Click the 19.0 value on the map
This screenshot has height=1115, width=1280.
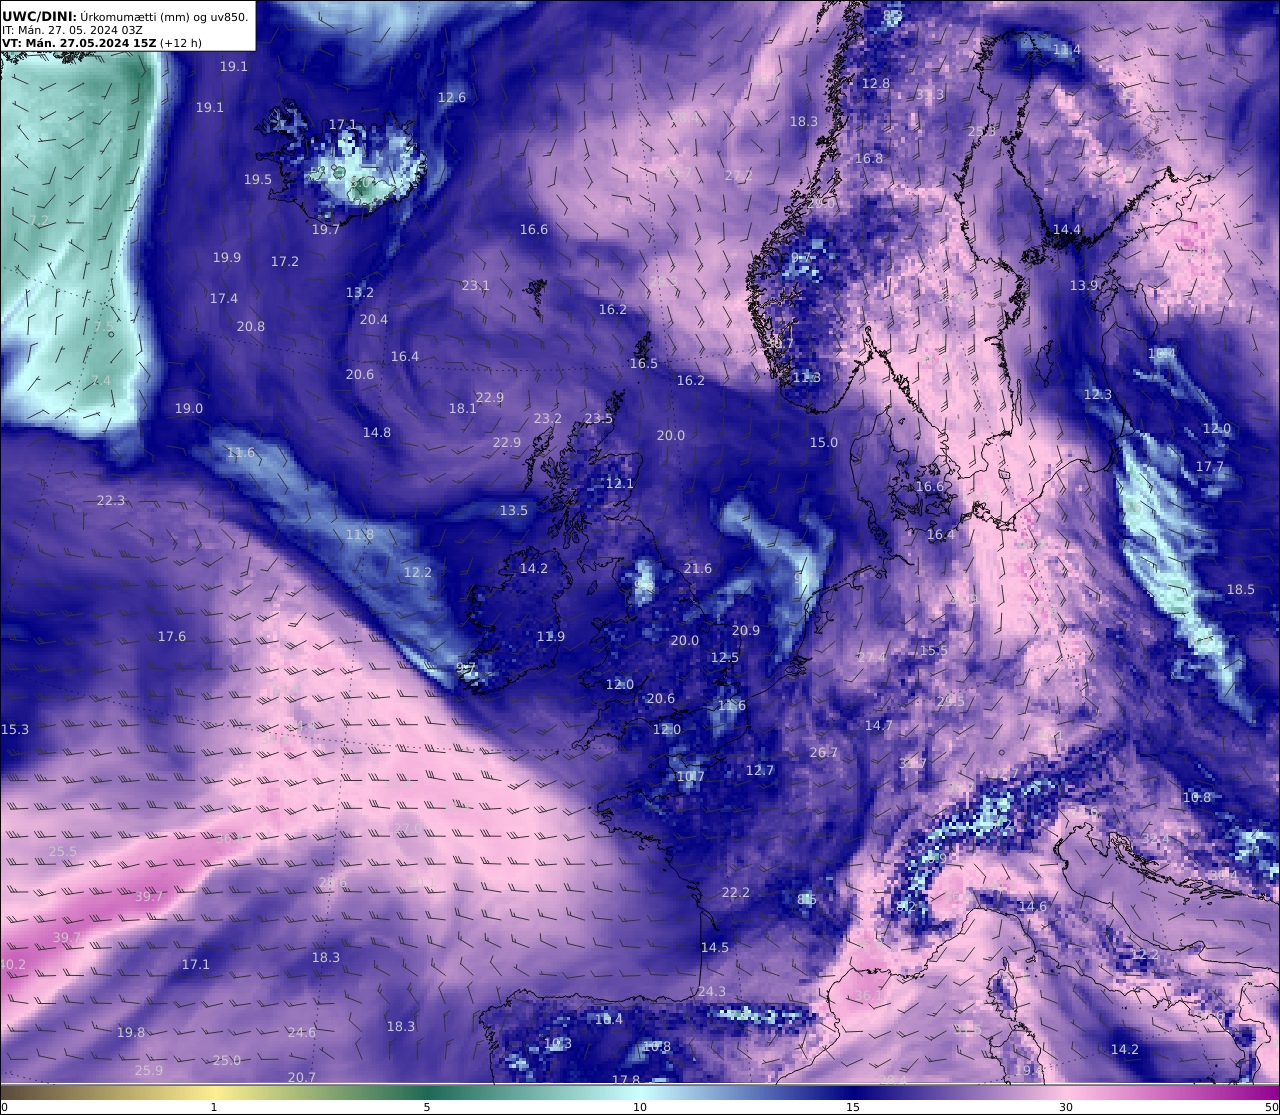[x=189, y=408]
